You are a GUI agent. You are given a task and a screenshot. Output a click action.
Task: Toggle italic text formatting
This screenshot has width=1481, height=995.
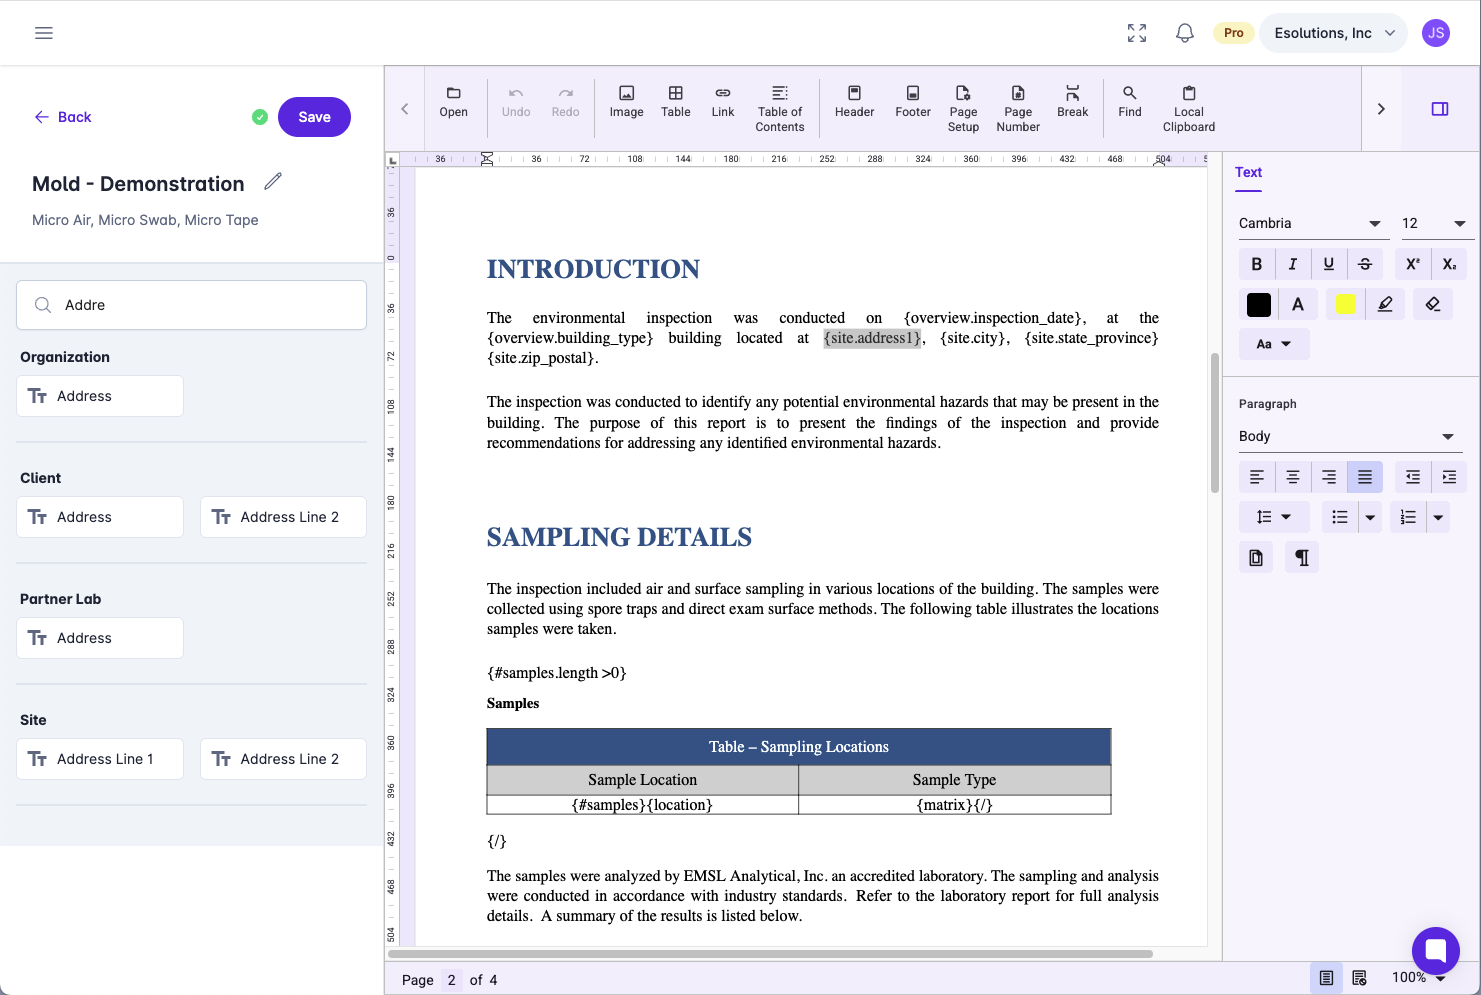pos(1292,264)
